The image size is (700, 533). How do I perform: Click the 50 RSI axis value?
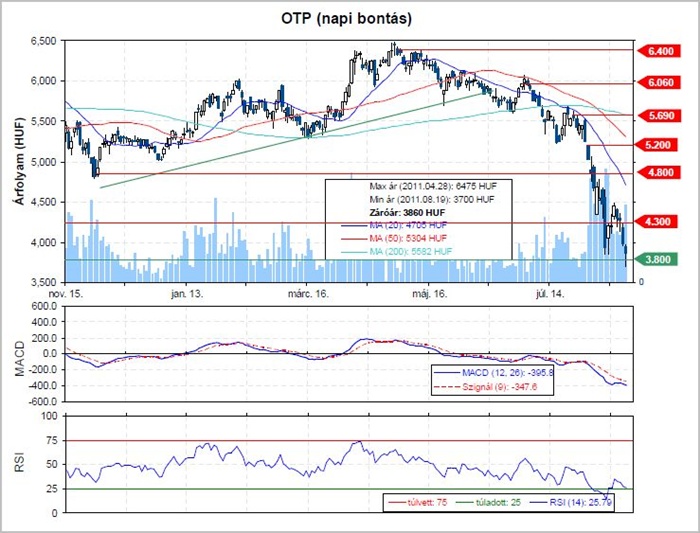52,465
